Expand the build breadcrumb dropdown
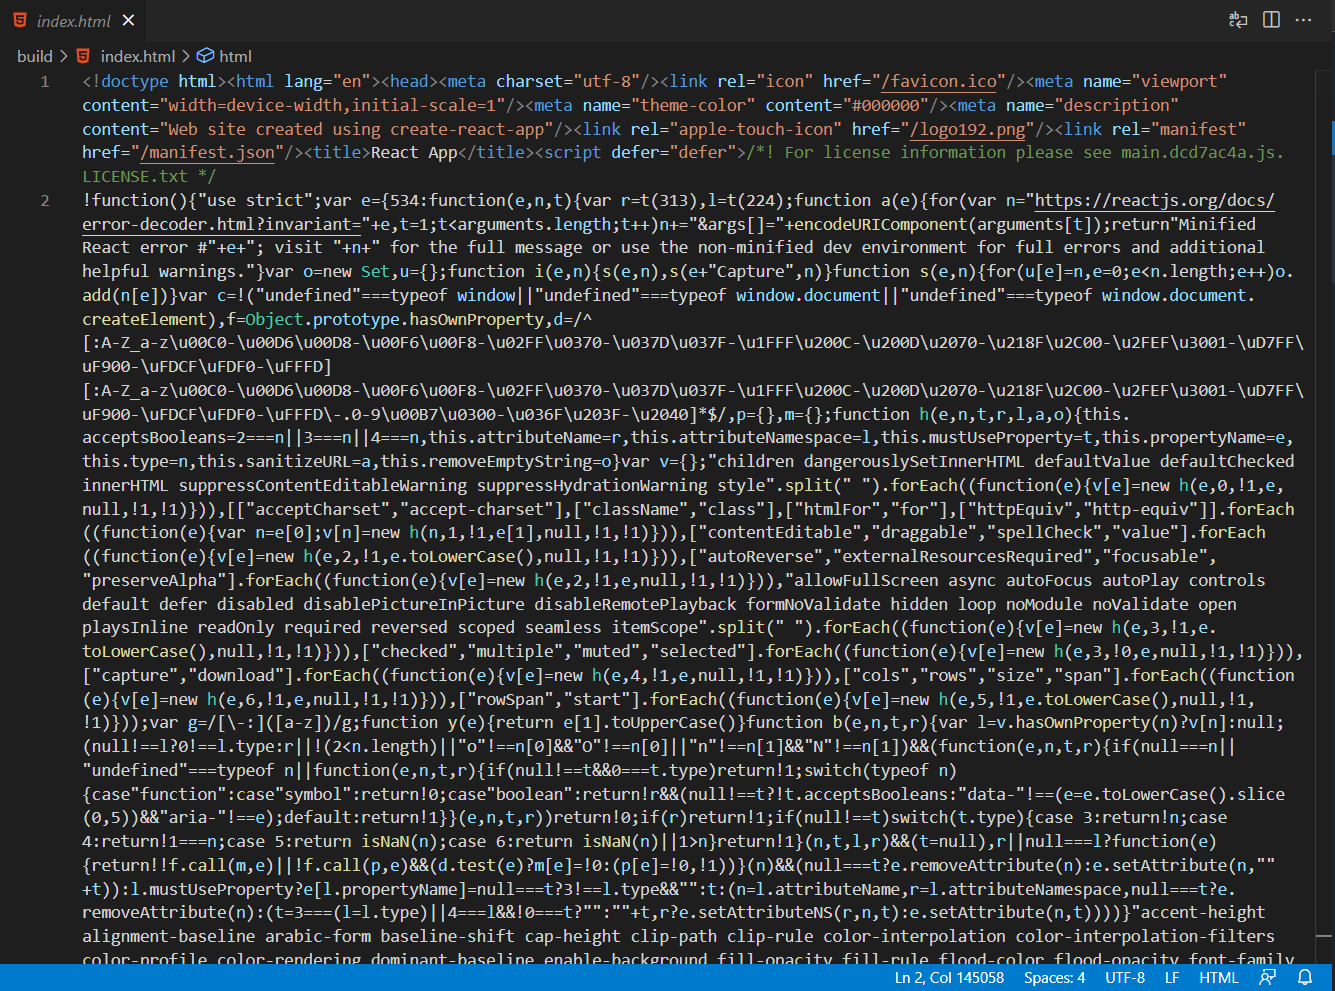 click(34, 56)
